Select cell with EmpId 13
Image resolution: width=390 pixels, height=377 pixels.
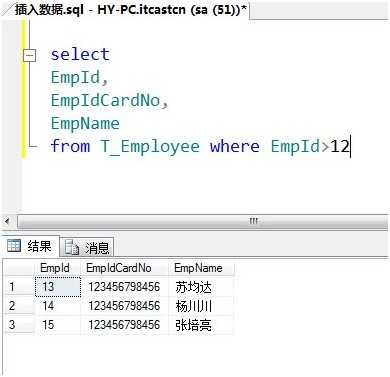[58, 287]
